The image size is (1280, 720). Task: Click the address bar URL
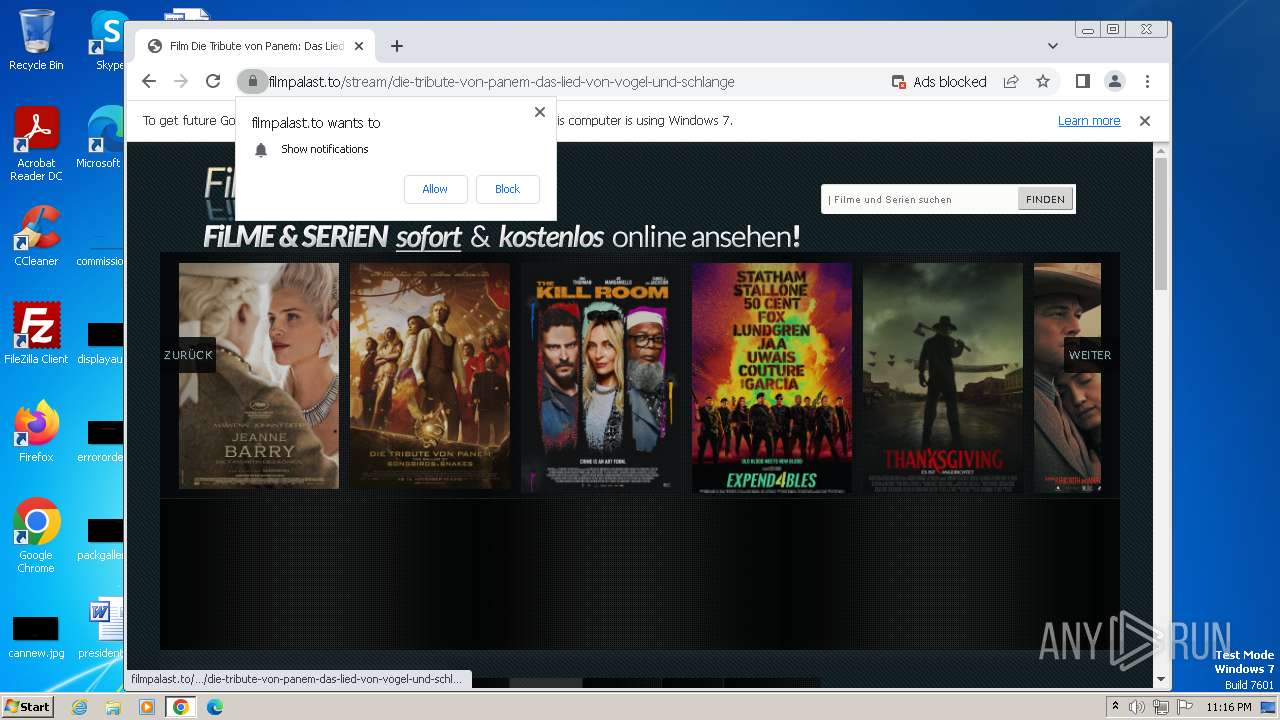click(x=501, y=82)
